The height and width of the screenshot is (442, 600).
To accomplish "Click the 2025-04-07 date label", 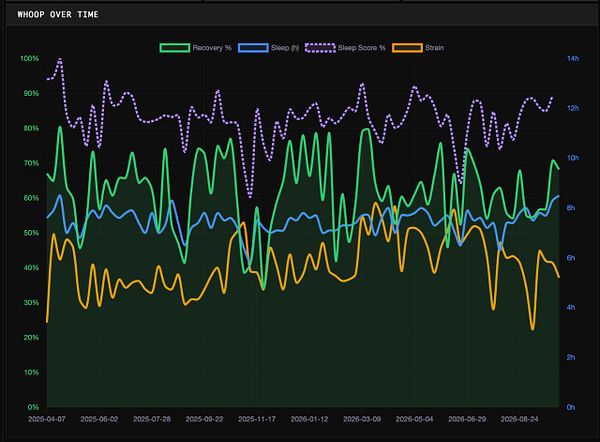I will pyautogui.click(x=47, y=419).
